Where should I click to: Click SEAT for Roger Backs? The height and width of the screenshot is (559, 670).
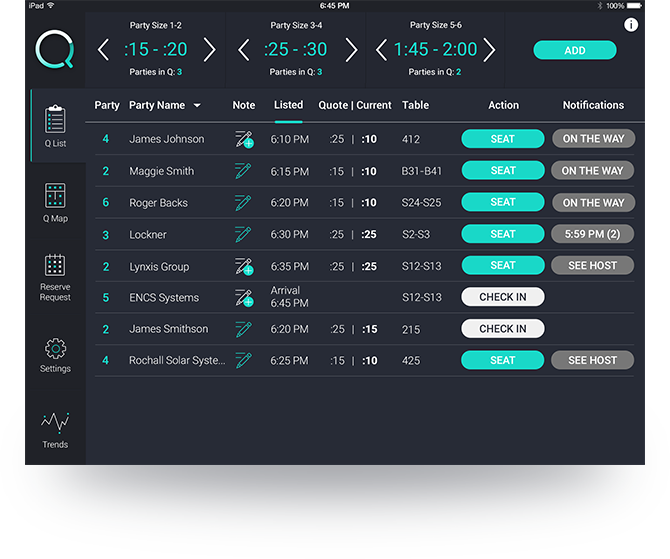[502, 202]
